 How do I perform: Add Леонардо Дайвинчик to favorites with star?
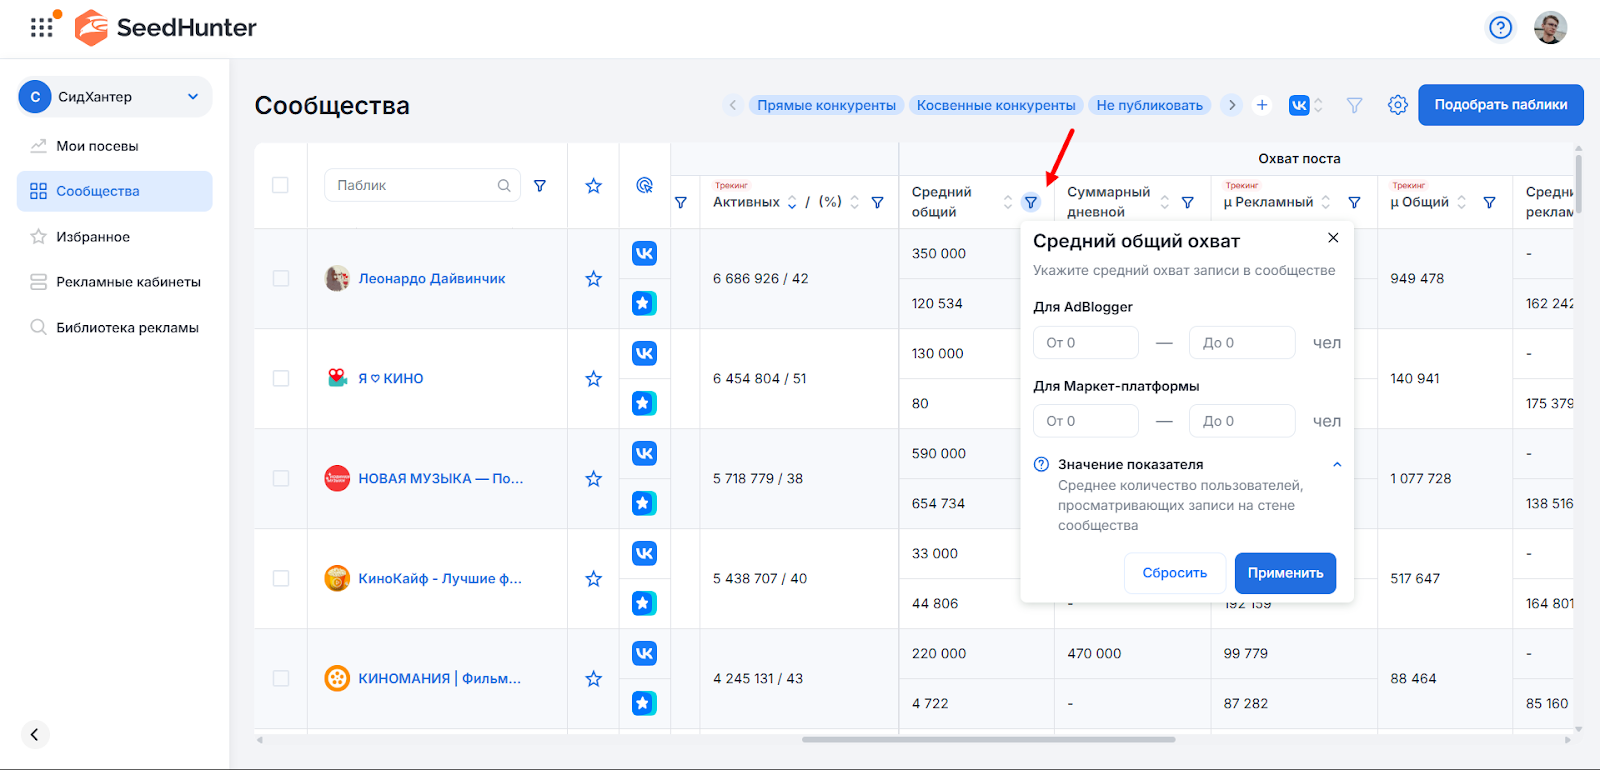pos(593,279)
